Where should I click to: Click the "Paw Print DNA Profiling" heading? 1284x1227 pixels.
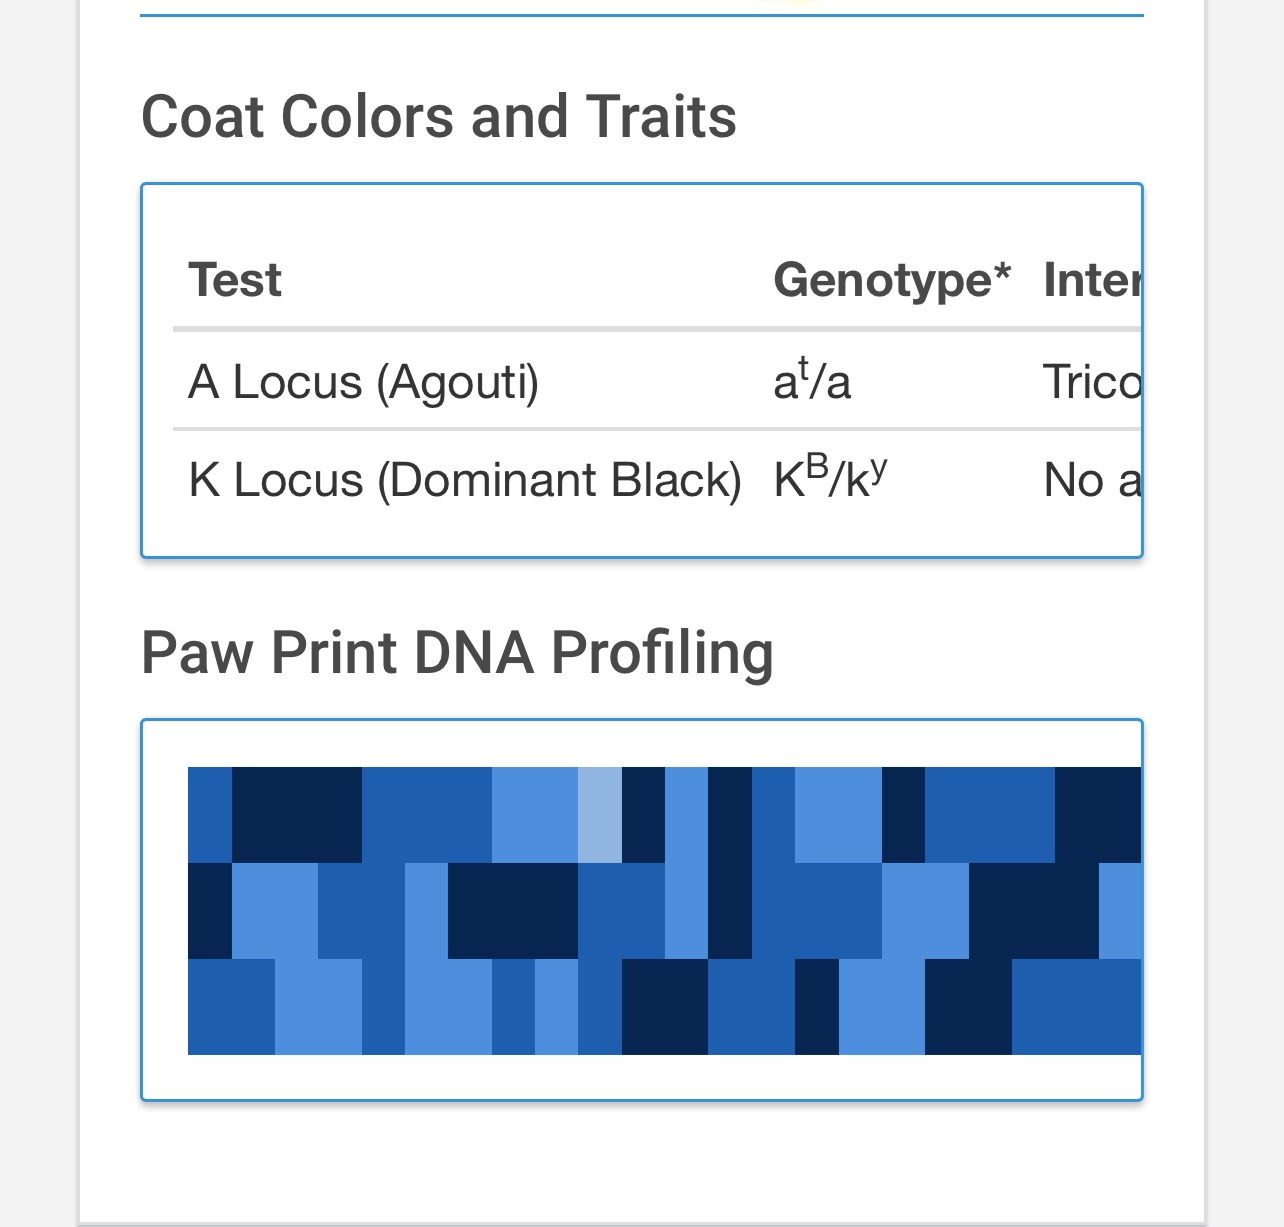457,653
